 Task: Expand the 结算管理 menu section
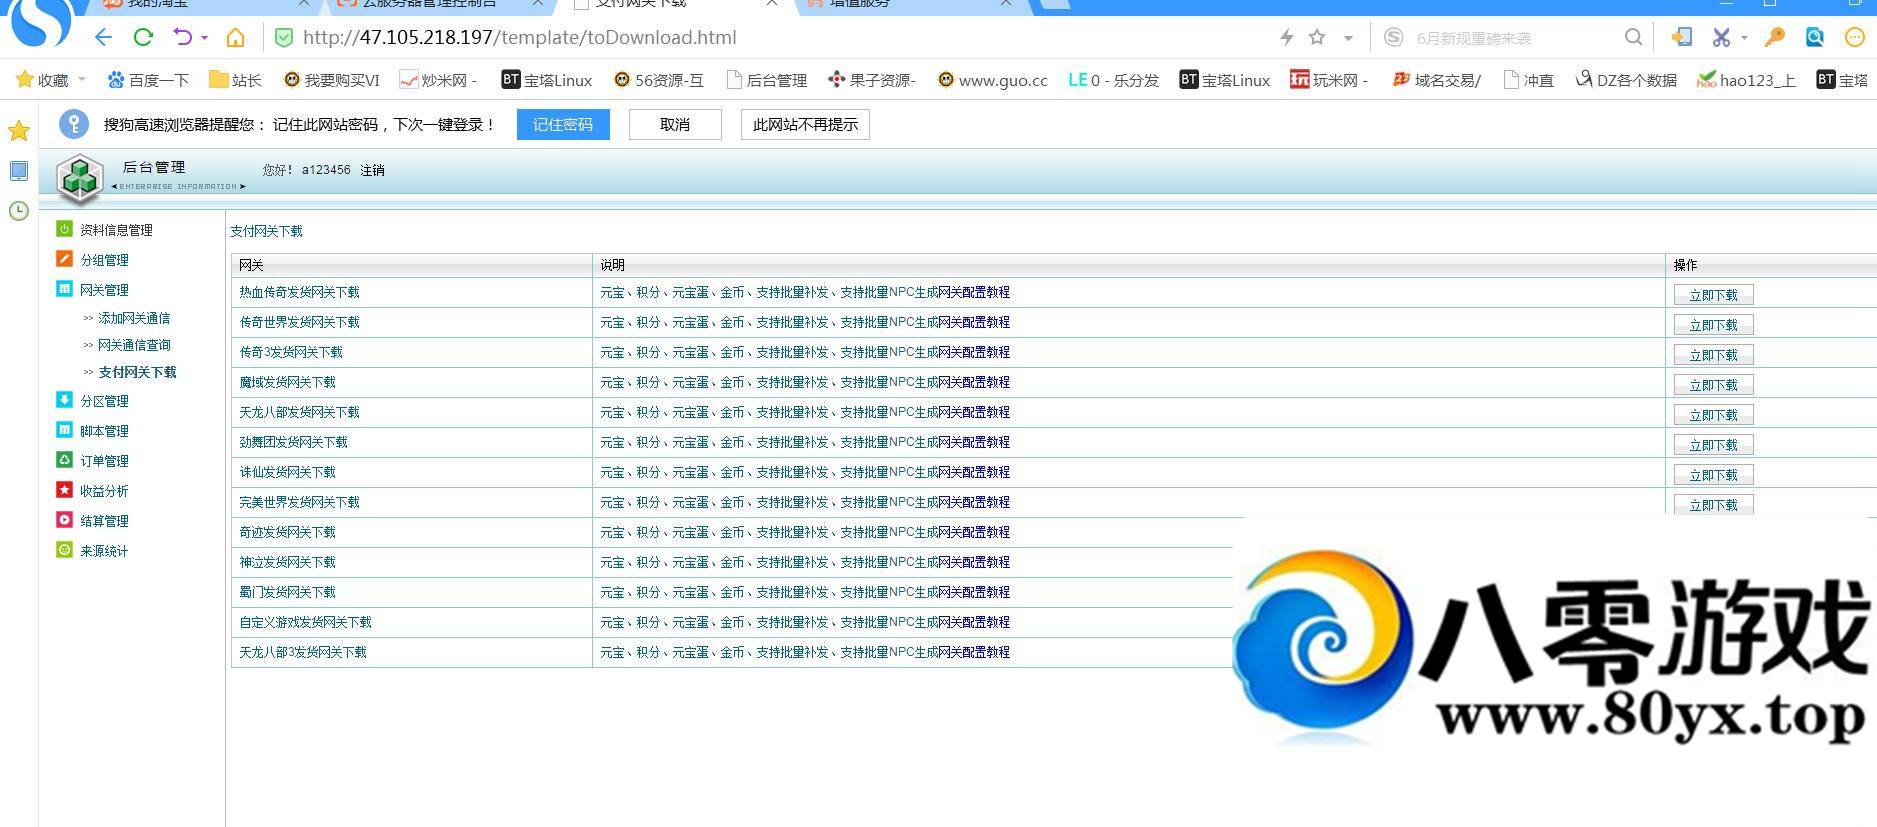coord(104,521)
